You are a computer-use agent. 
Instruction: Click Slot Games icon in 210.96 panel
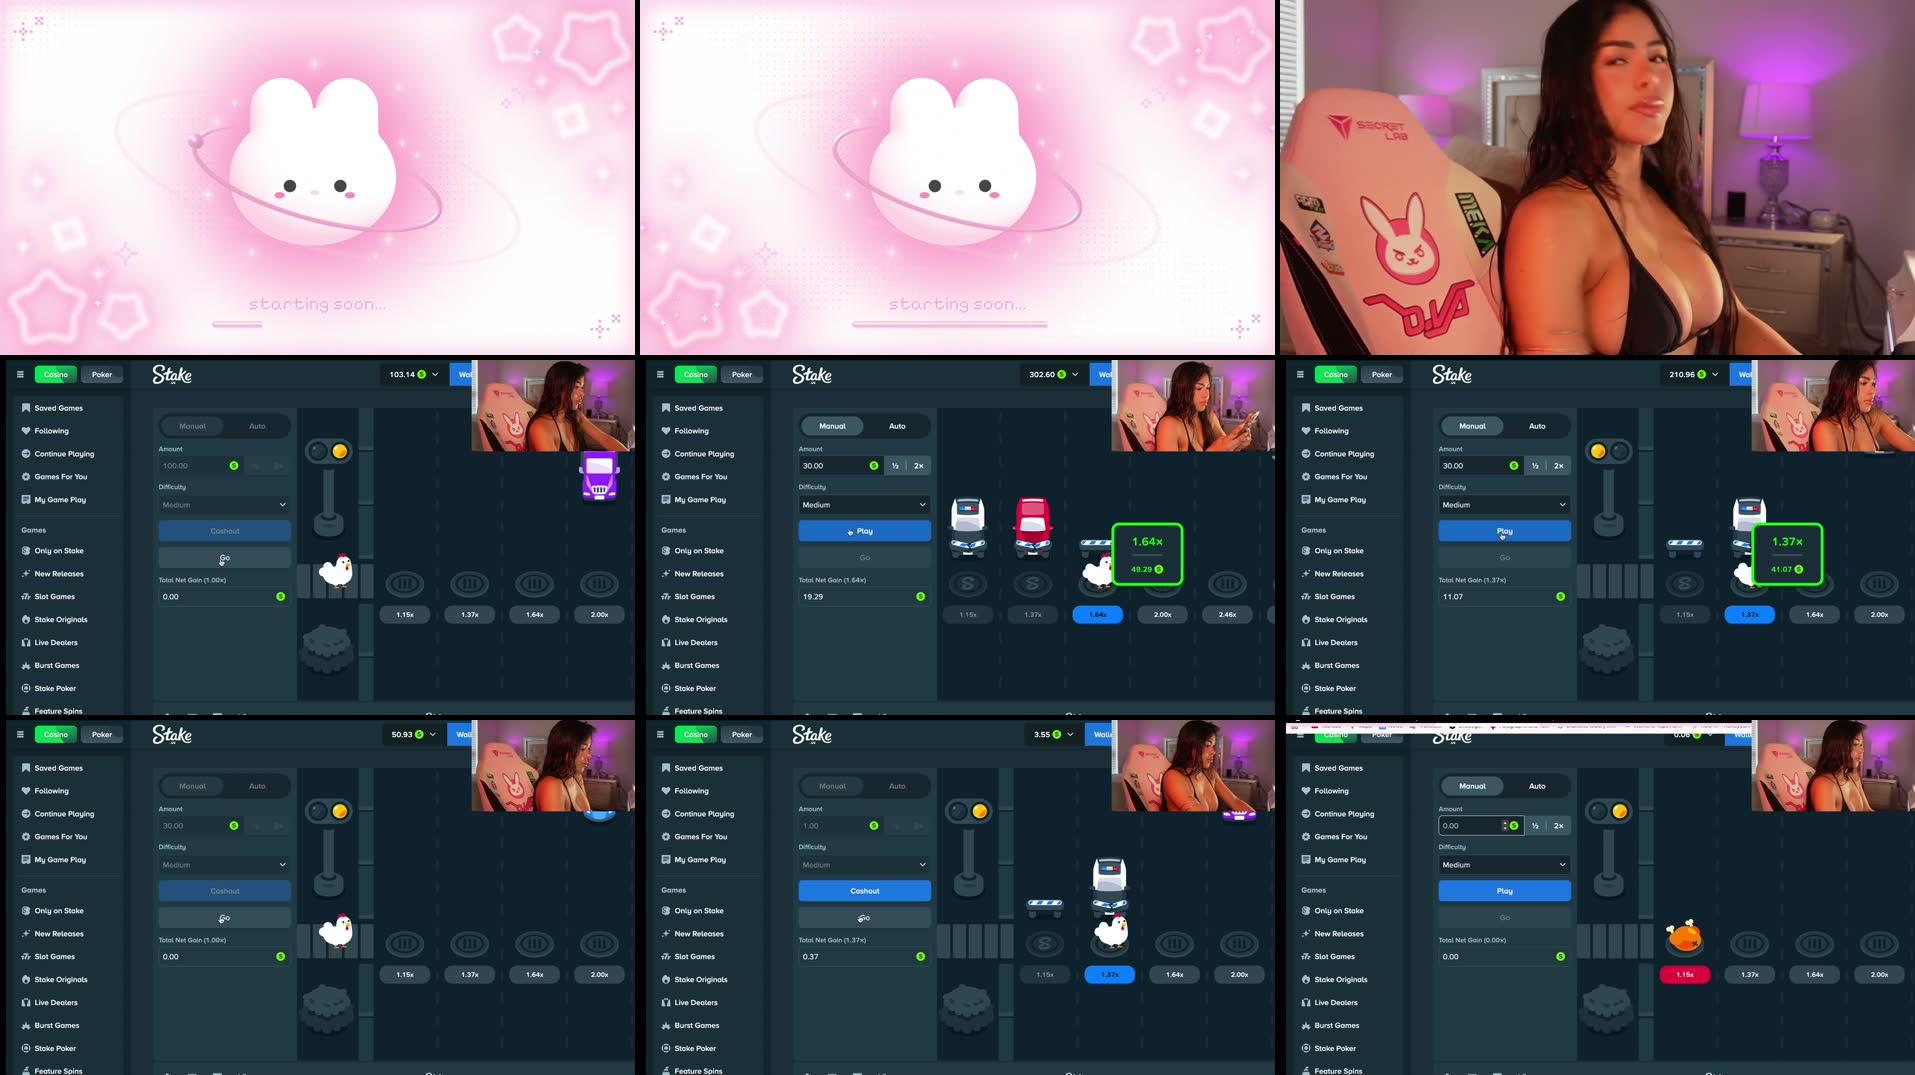tap(1306, 597)
